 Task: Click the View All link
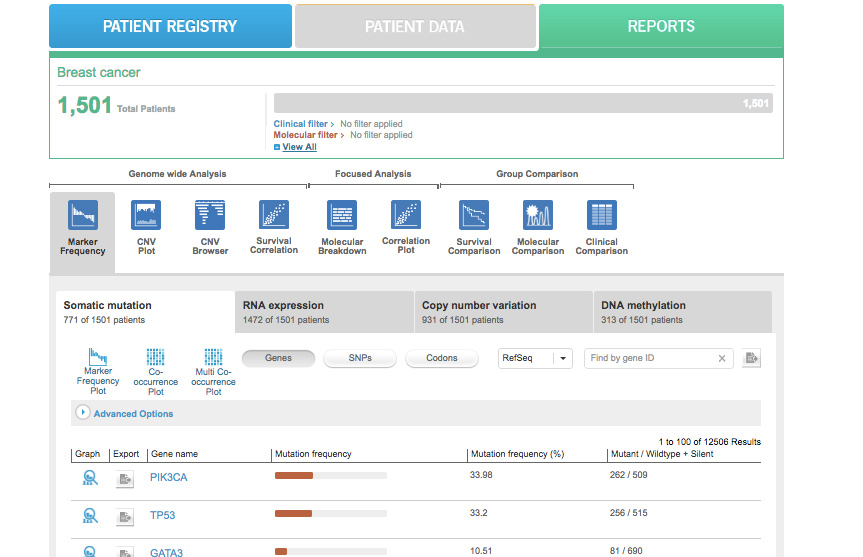coord(298,147)
